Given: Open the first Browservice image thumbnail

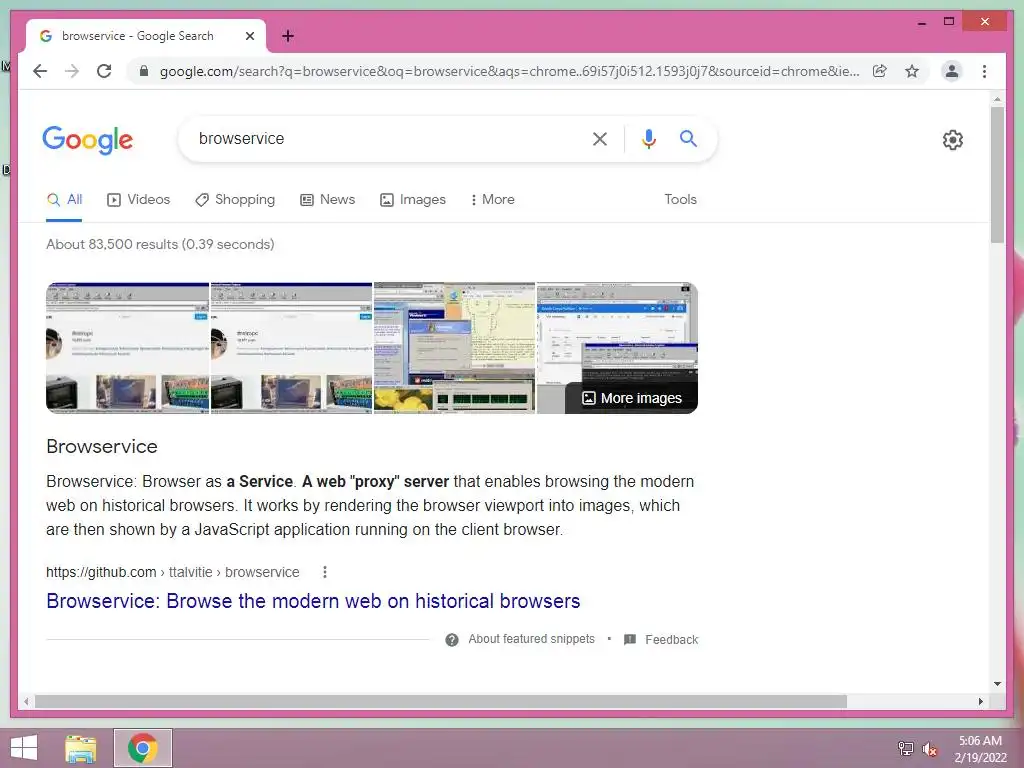Looking at the screenshot, I should [x=127, y=348].
